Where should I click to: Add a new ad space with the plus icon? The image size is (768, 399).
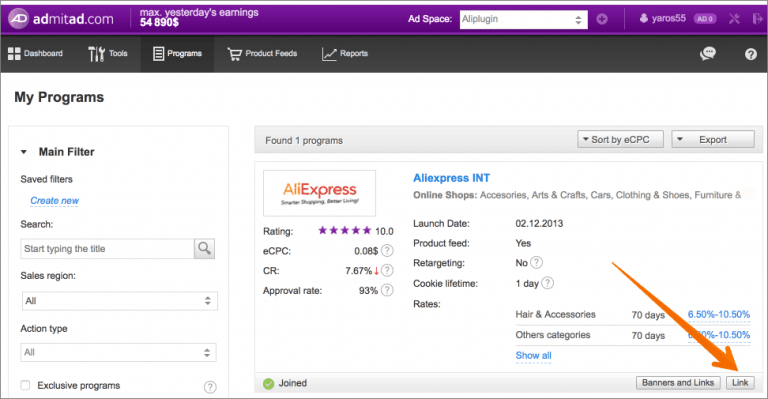coord(602,19)
